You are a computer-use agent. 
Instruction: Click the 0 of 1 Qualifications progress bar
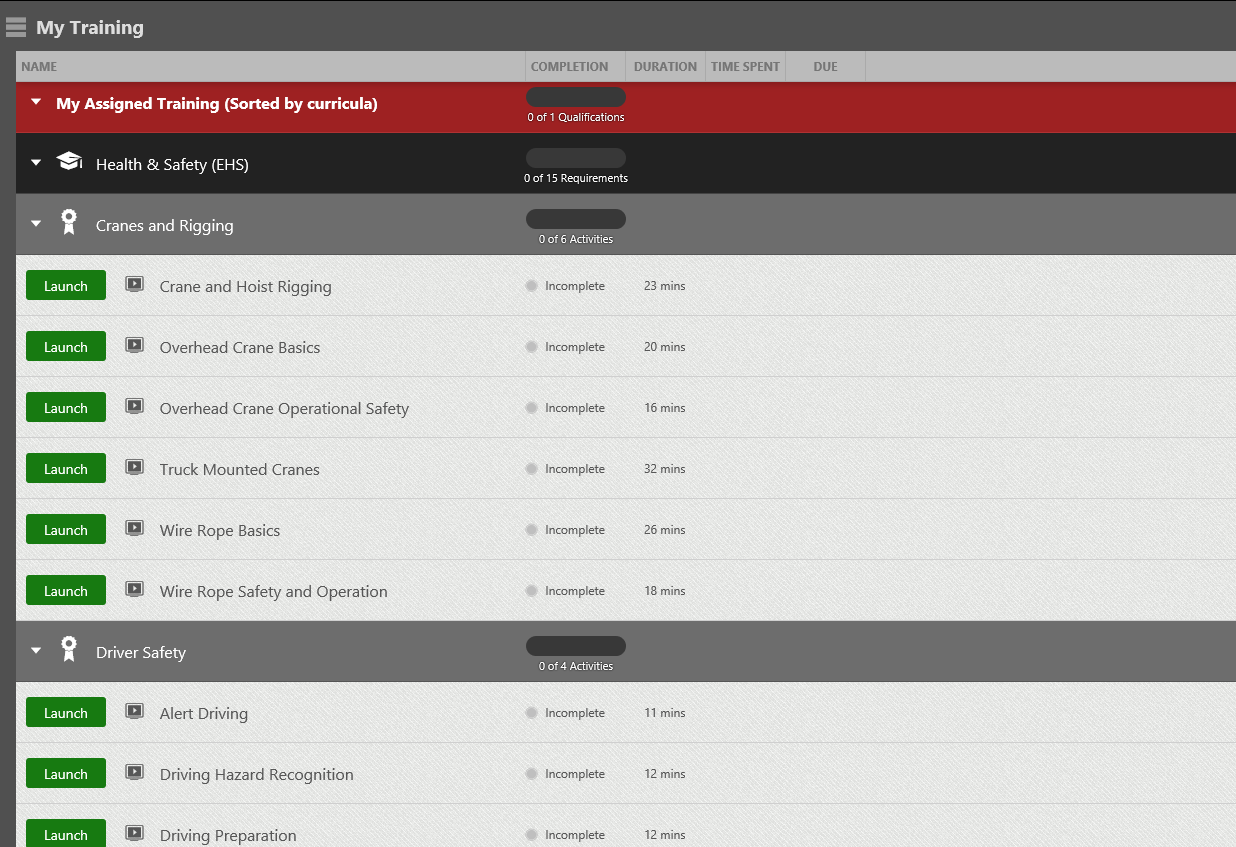tap(576, 97)
